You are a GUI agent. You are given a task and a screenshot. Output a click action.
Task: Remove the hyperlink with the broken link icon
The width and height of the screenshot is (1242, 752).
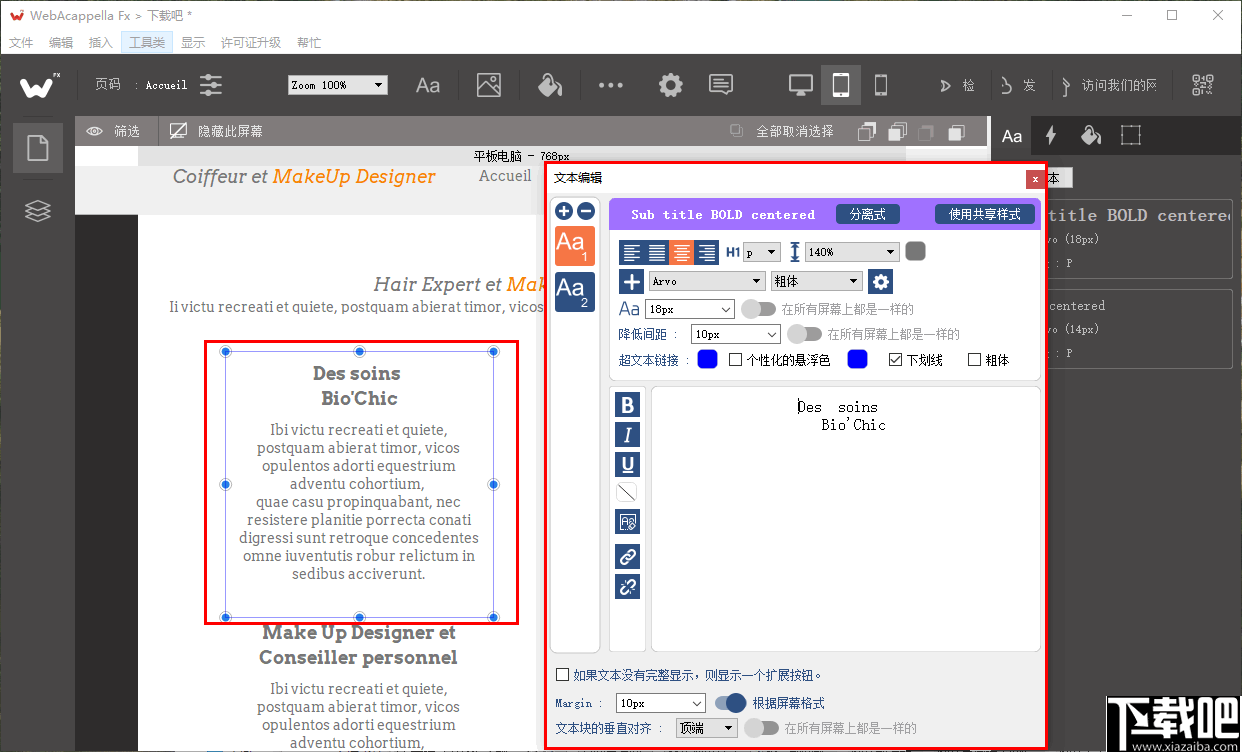point(627,587)
